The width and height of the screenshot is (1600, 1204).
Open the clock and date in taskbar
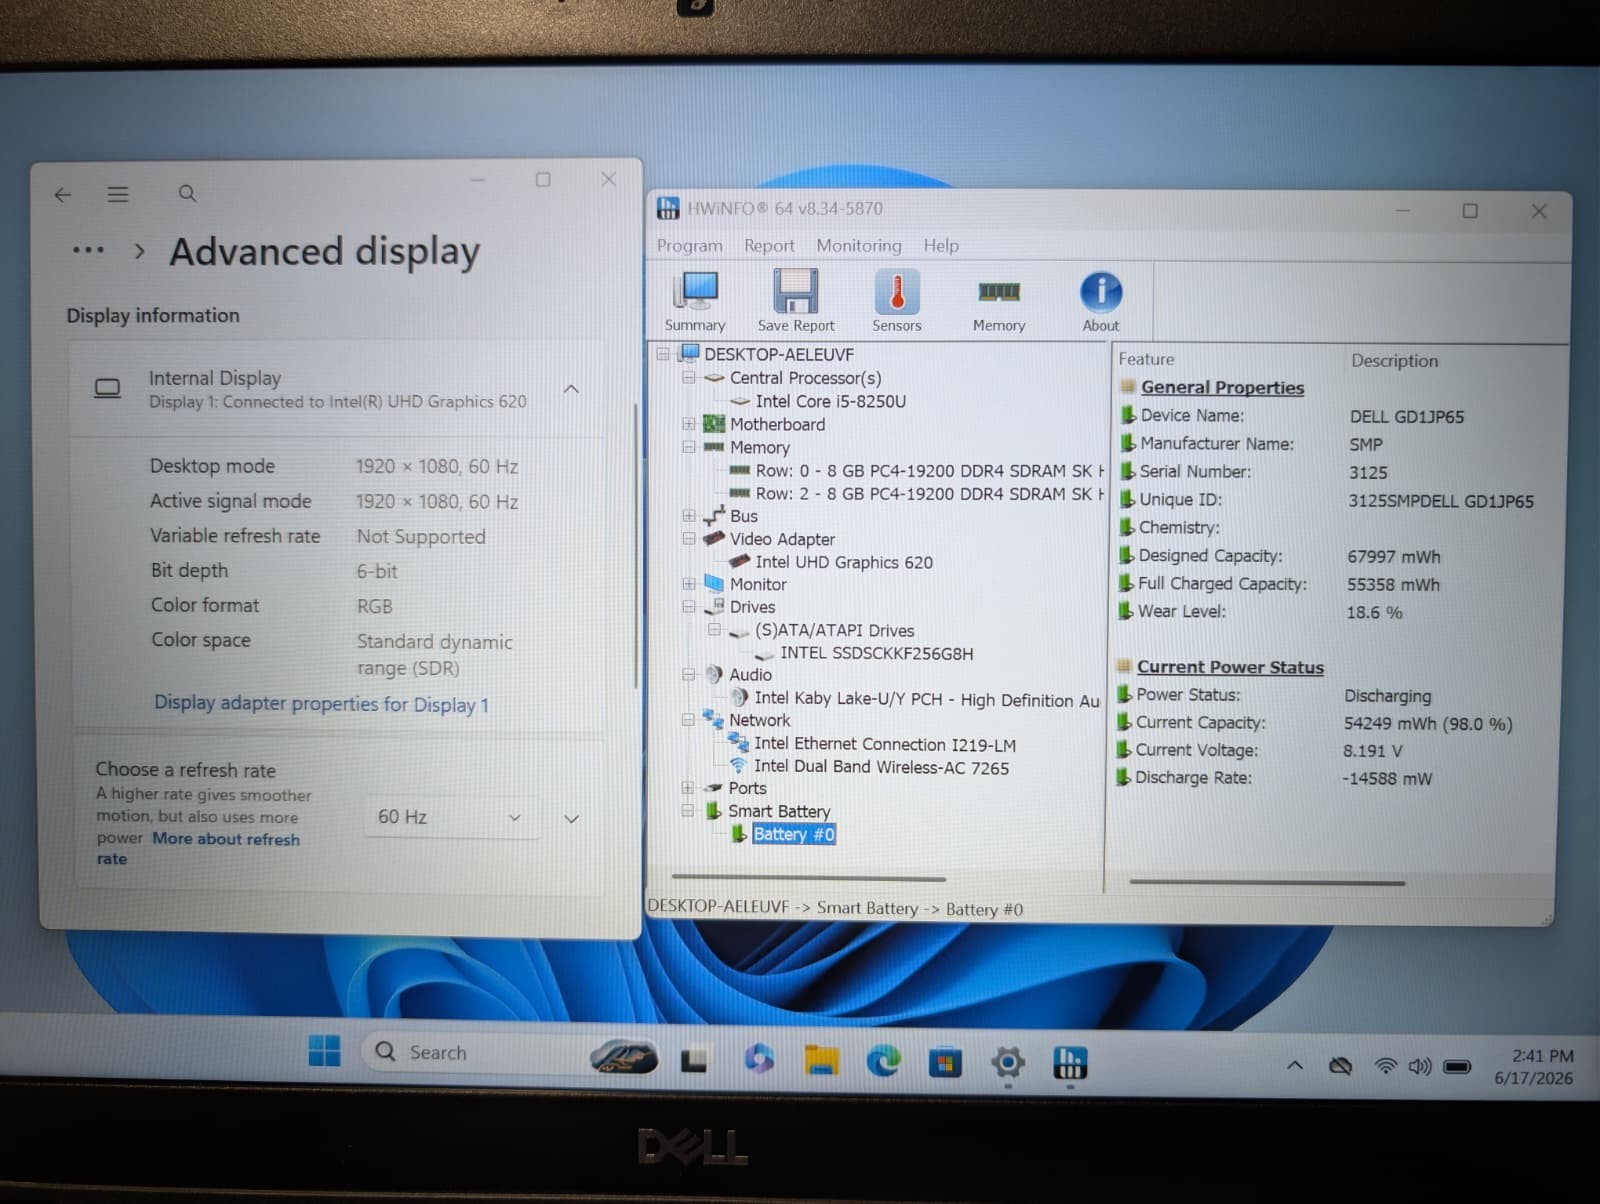pos(1534,1067)
